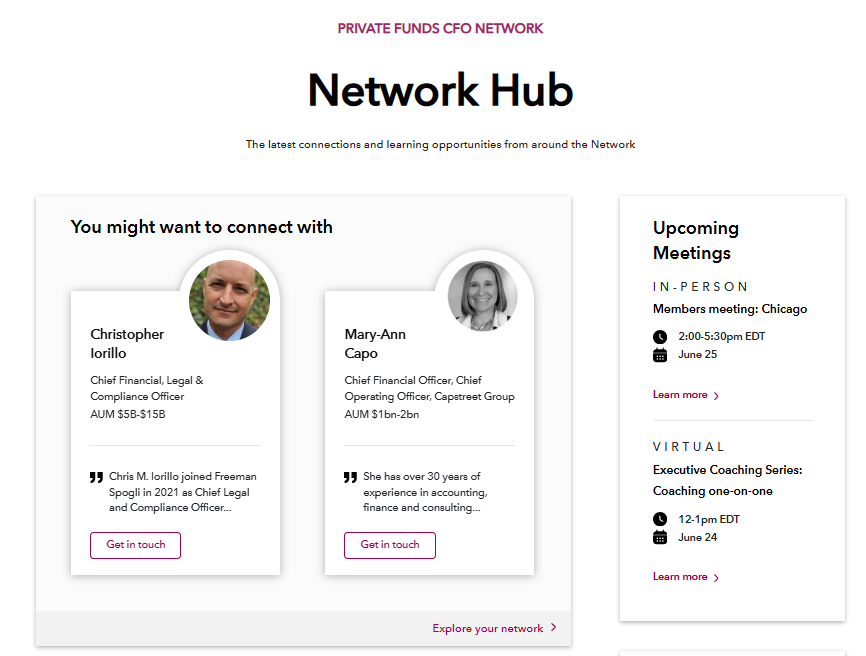The image size is (866, 656).
Task: Open Private Funds CFO Network heading link
Action: [440, 28]
